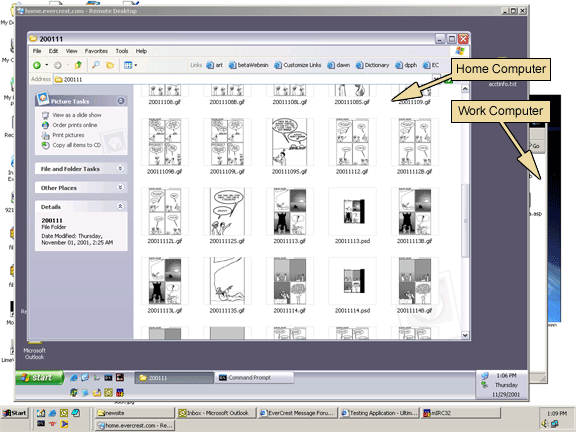Click Command Prompt remote taskbar button

[x=254, y=378]
